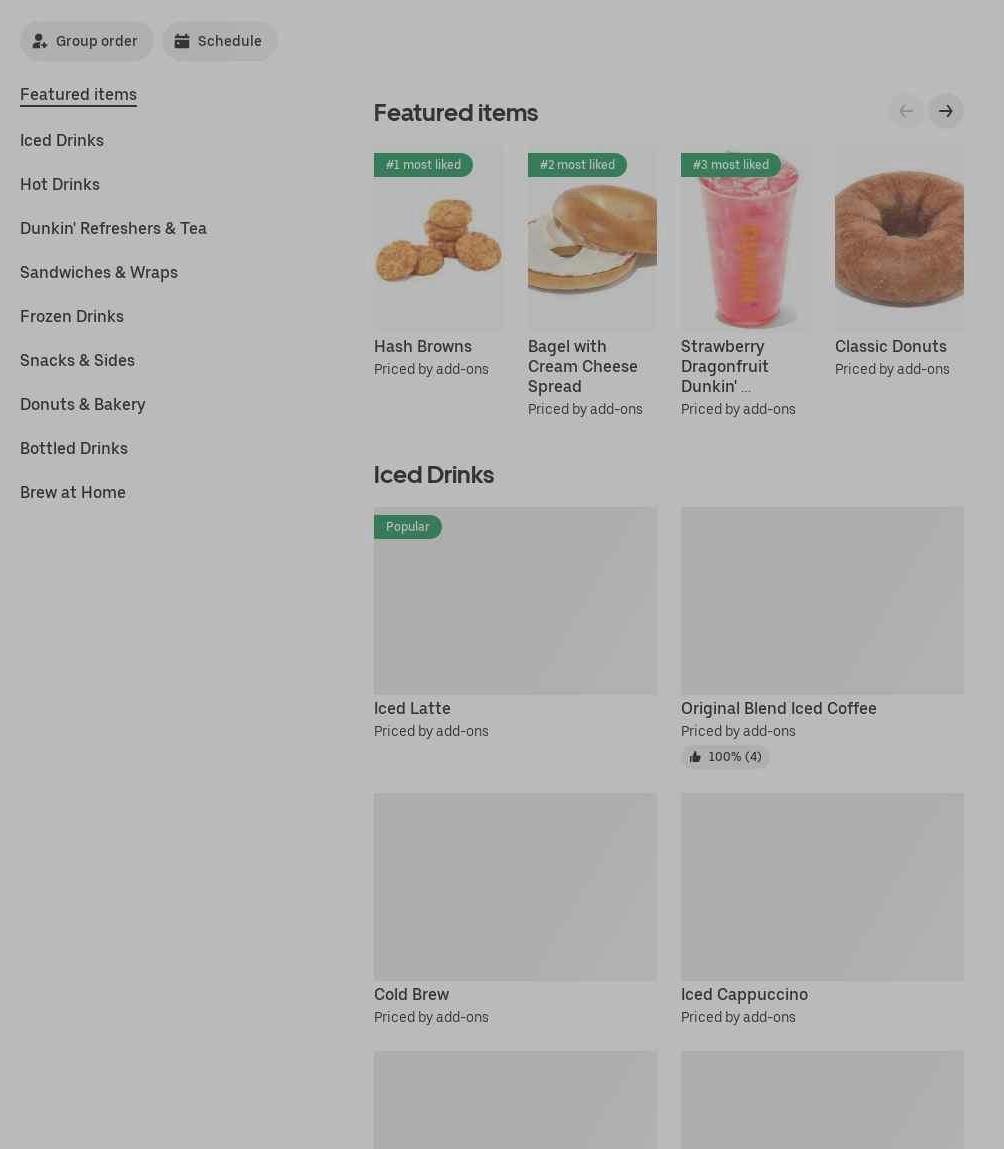Jump to Sandwiches & Wraps section
The image size is (1004, 1149).
tap(99, 273)
